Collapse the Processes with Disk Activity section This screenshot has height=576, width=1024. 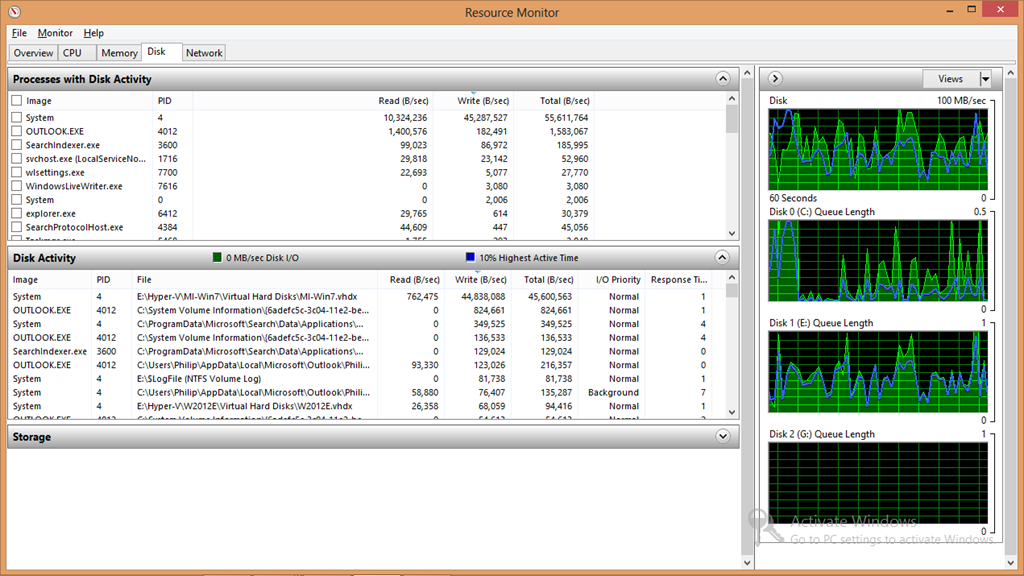click(722, 79)
